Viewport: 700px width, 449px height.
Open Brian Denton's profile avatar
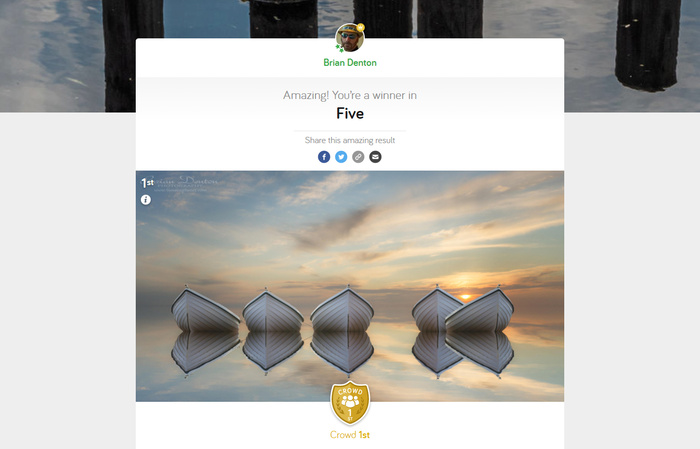point(350,38)
